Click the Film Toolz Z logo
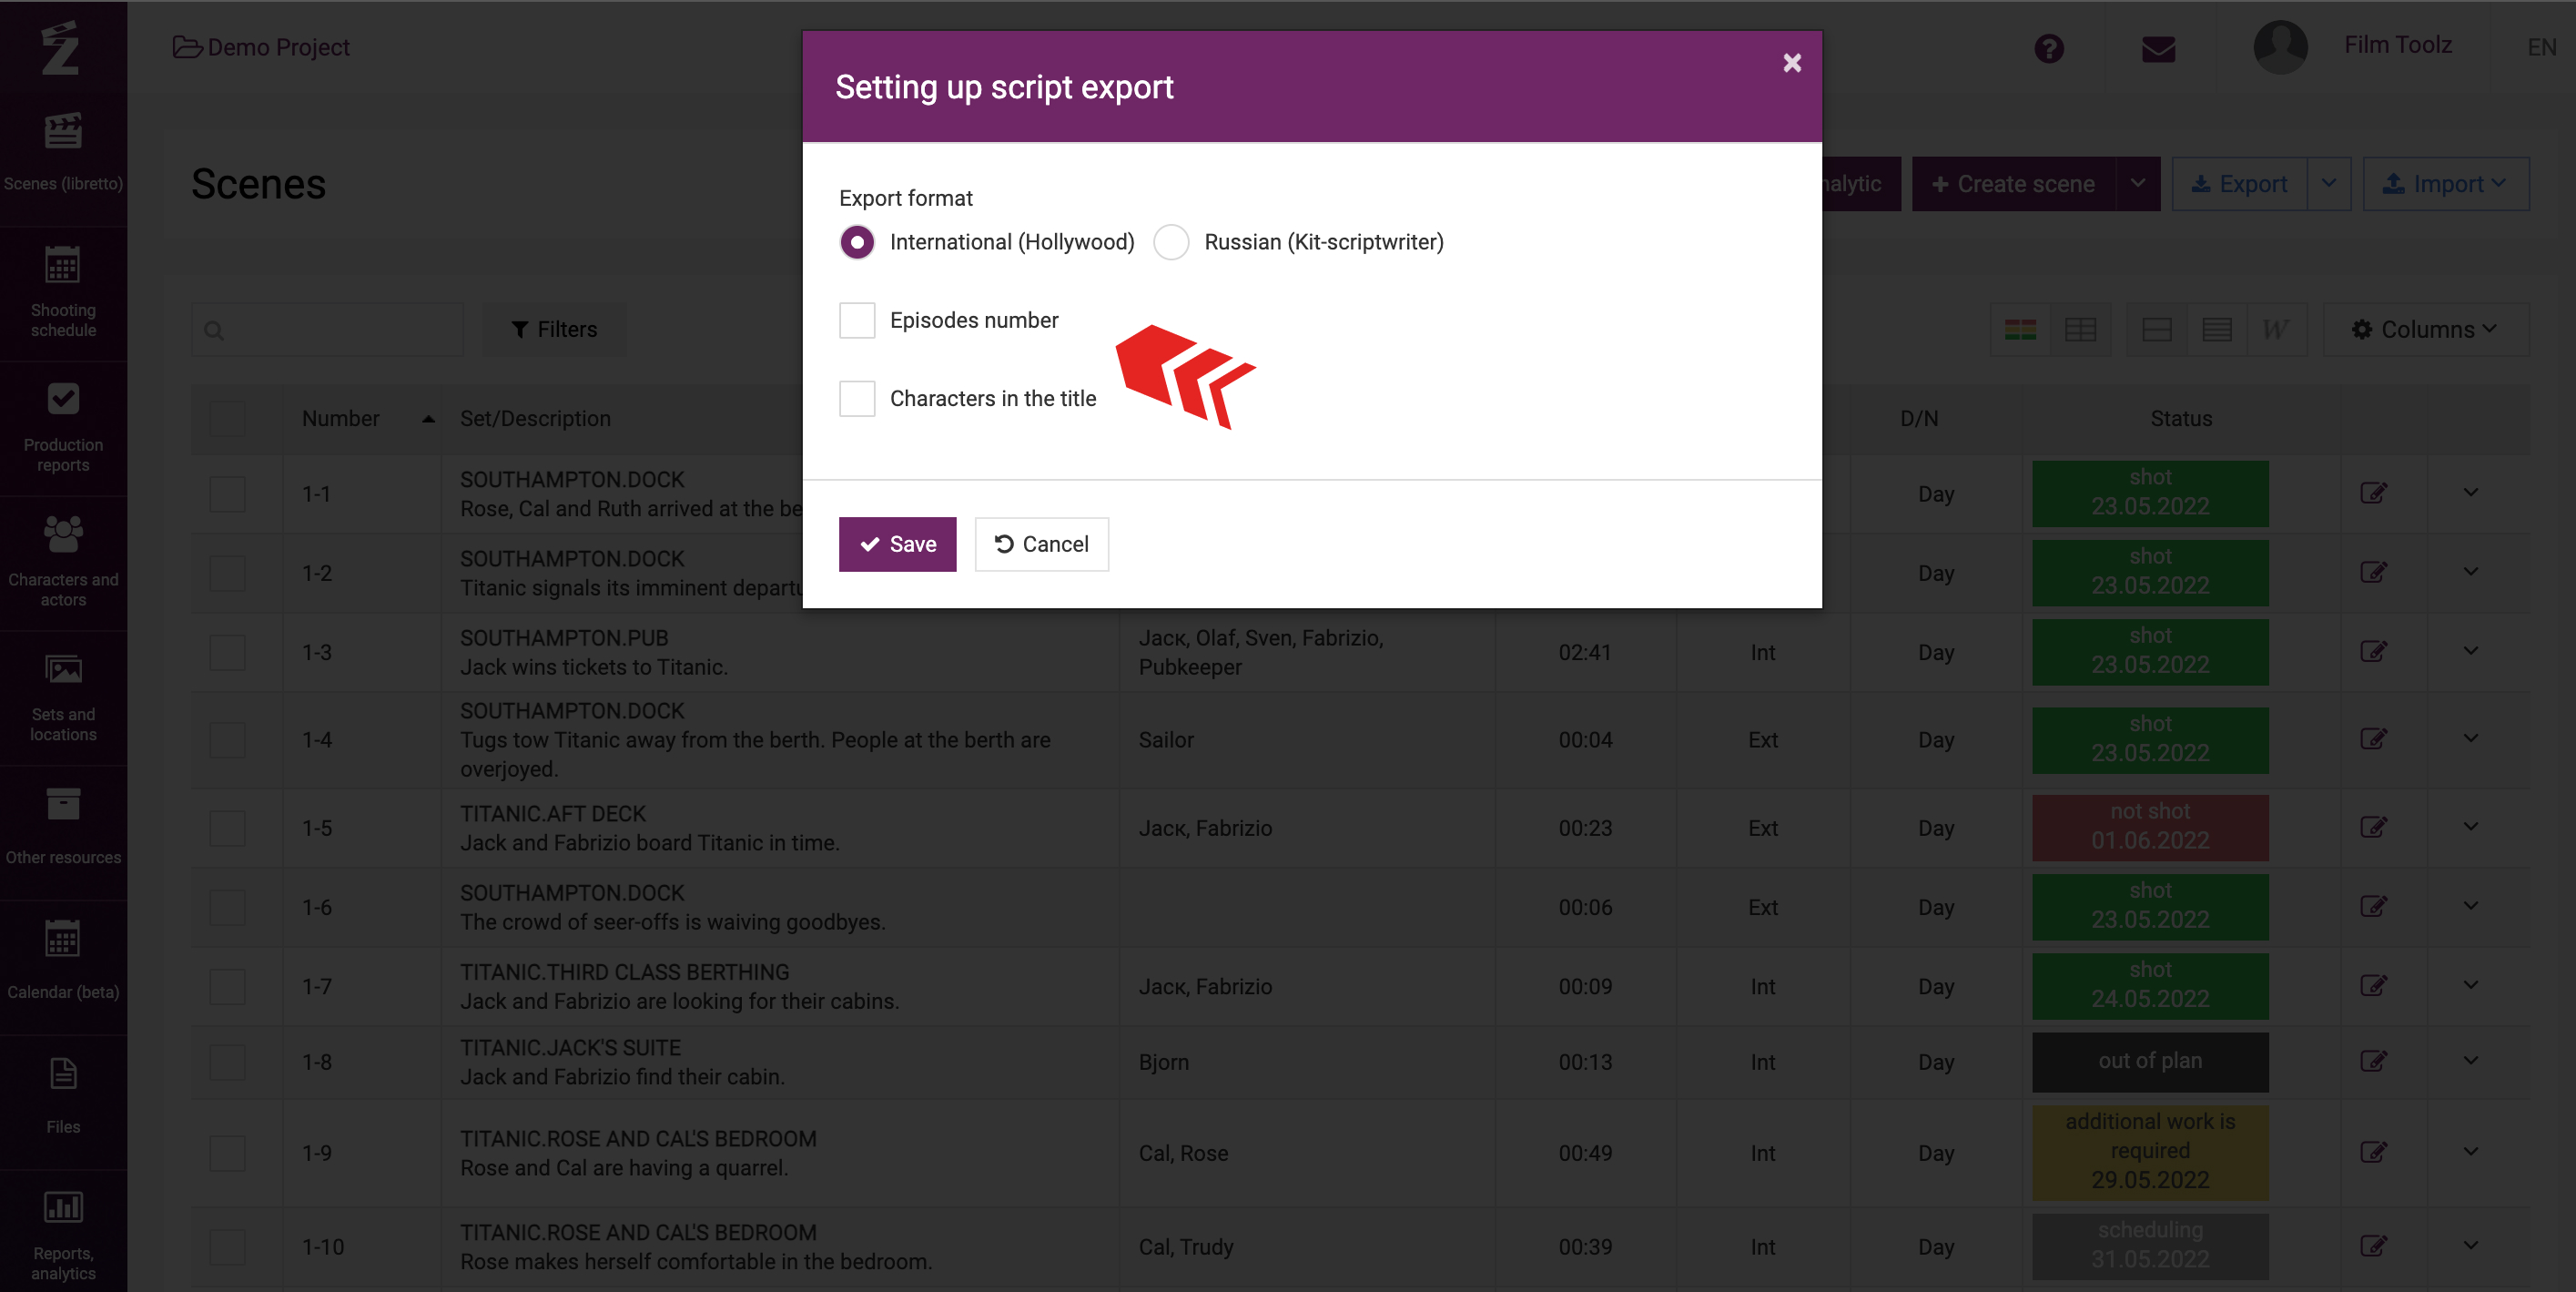 pos(60,47)
